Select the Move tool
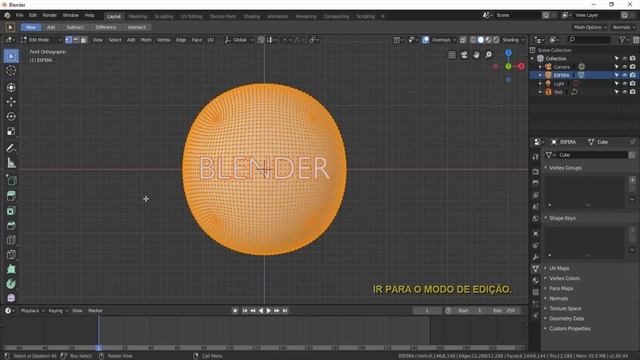640x360 pixels. [11, 102]
